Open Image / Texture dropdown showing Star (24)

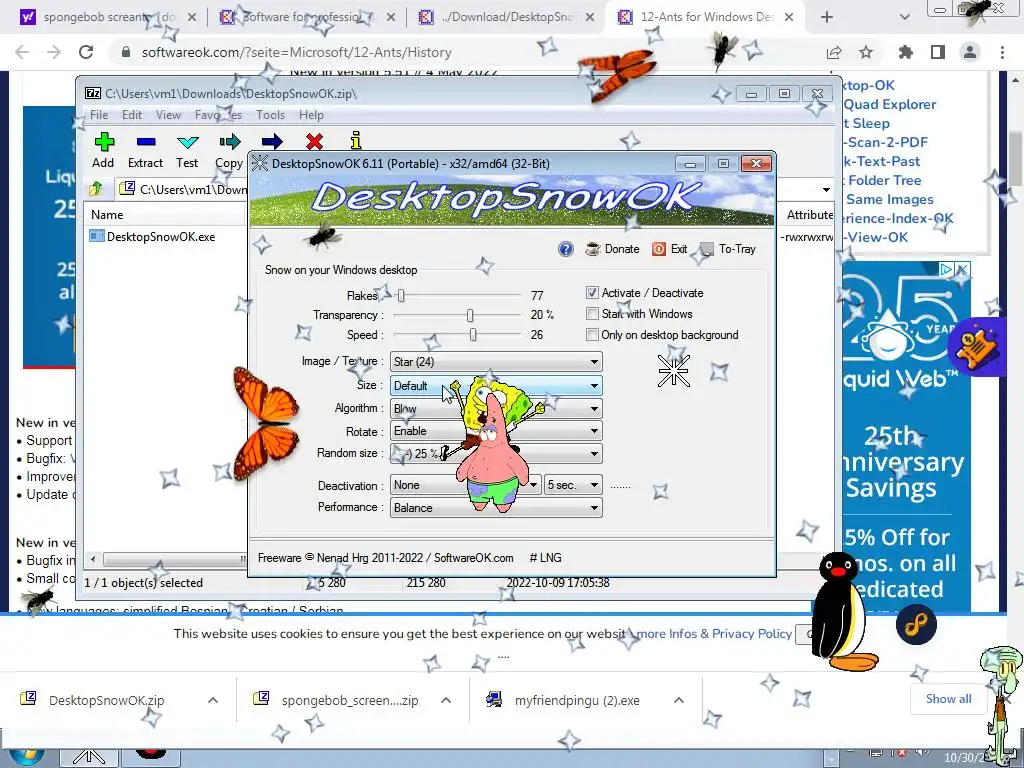coord(496,362)
